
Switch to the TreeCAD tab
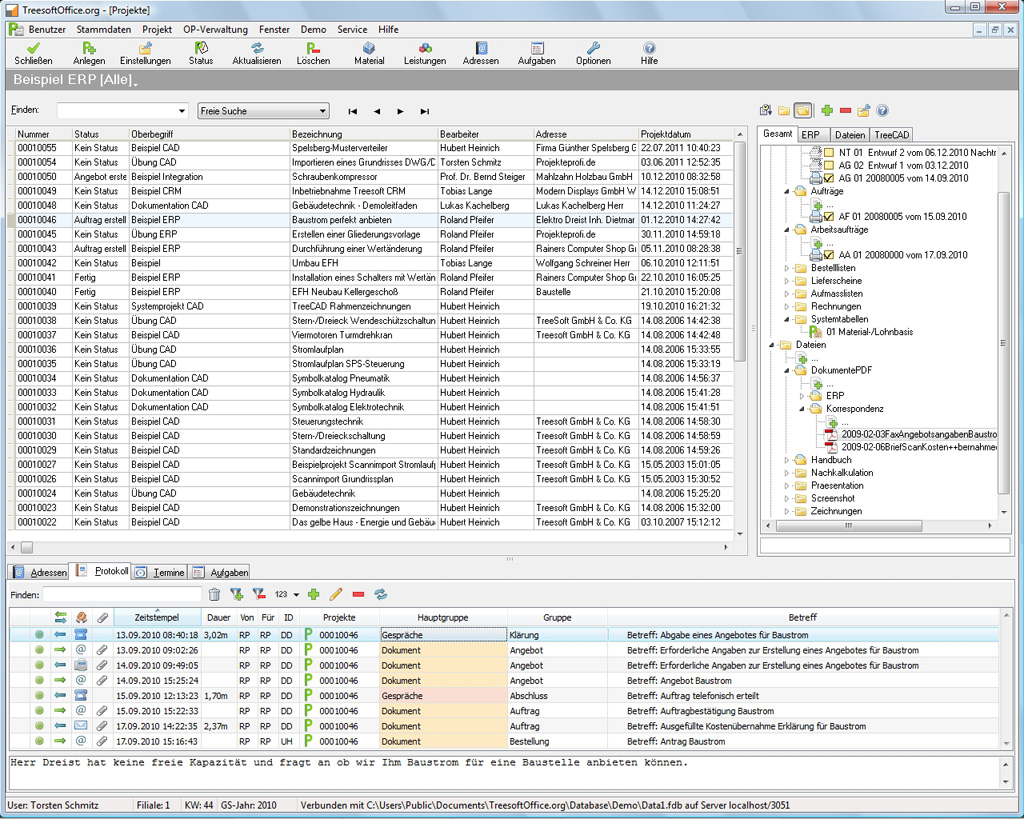[x=891, y=135]
